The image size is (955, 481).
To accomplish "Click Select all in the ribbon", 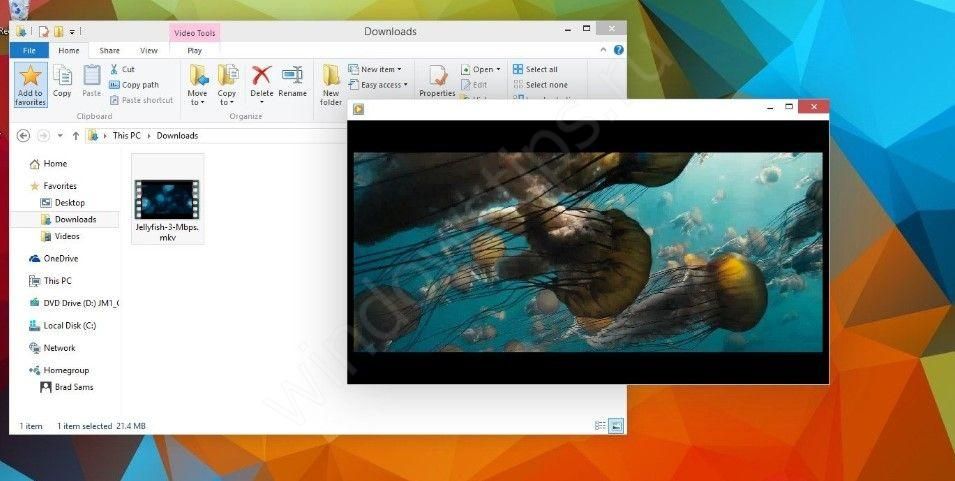I will coord(535,69).
